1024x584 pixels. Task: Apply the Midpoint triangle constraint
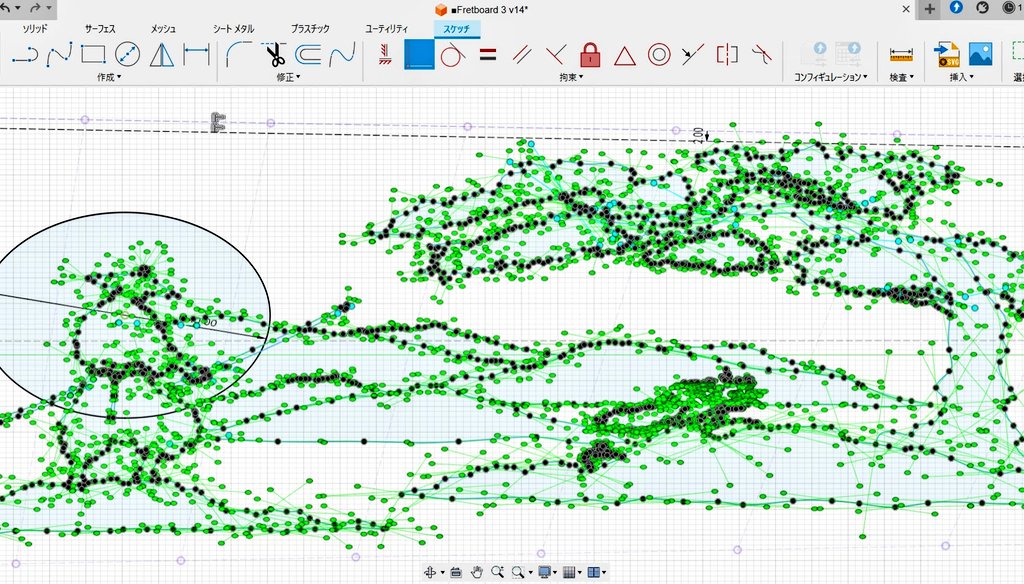[624, 56]
